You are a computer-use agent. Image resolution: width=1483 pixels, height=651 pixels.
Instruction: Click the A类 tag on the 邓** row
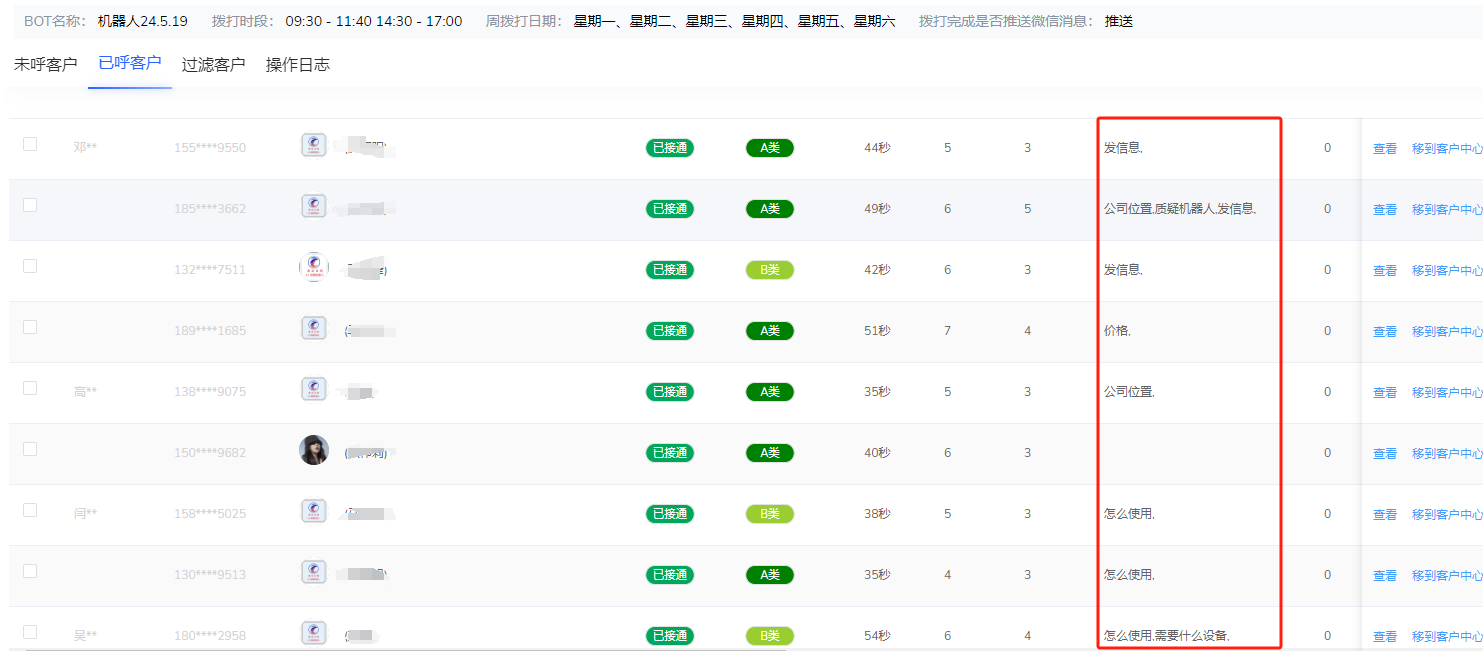point(769,147)
